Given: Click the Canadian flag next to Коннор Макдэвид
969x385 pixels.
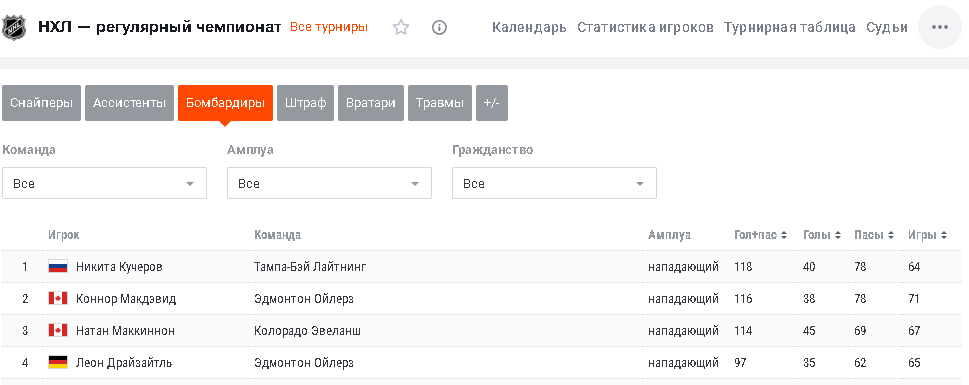Looking at the screenshot, I should 57,298.
